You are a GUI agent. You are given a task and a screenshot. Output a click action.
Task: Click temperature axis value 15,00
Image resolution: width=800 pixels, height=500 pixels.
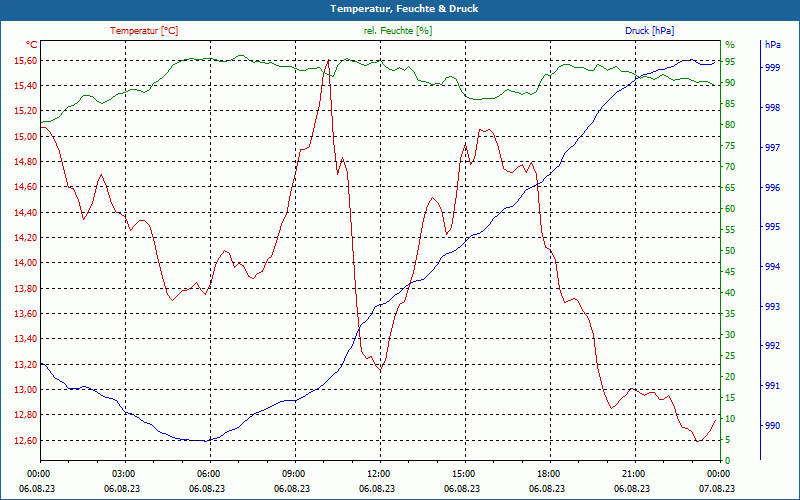pyautogui.click(x=26, y=137)
